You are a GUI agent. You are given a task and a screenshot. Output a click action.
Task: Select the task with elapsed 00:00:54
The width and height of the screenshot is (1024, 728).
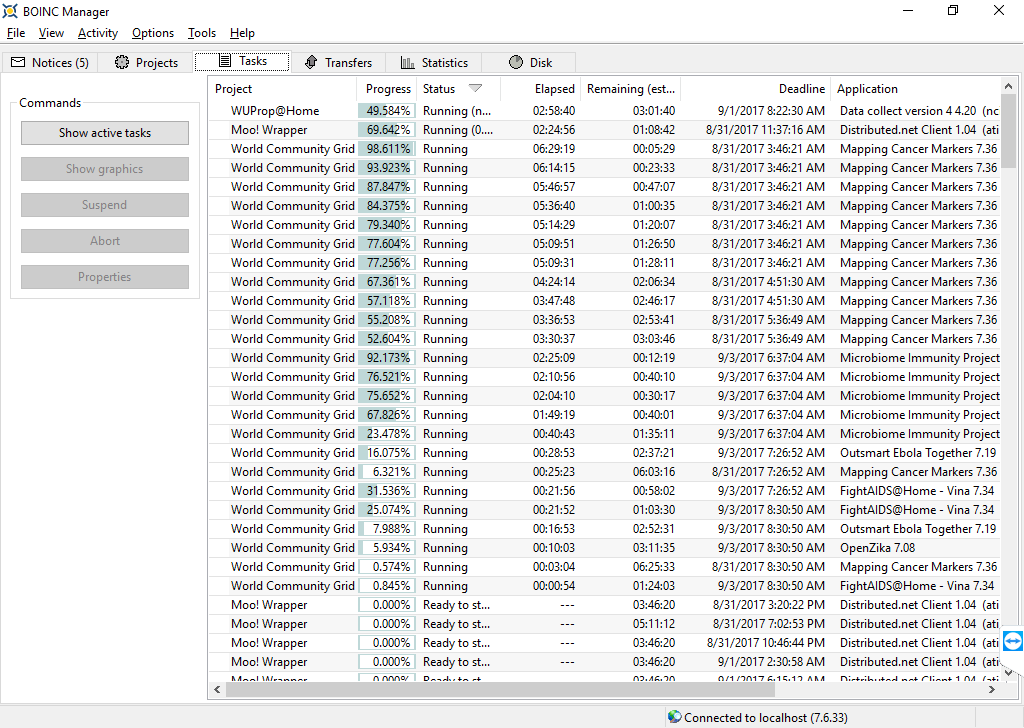[604, 586]
